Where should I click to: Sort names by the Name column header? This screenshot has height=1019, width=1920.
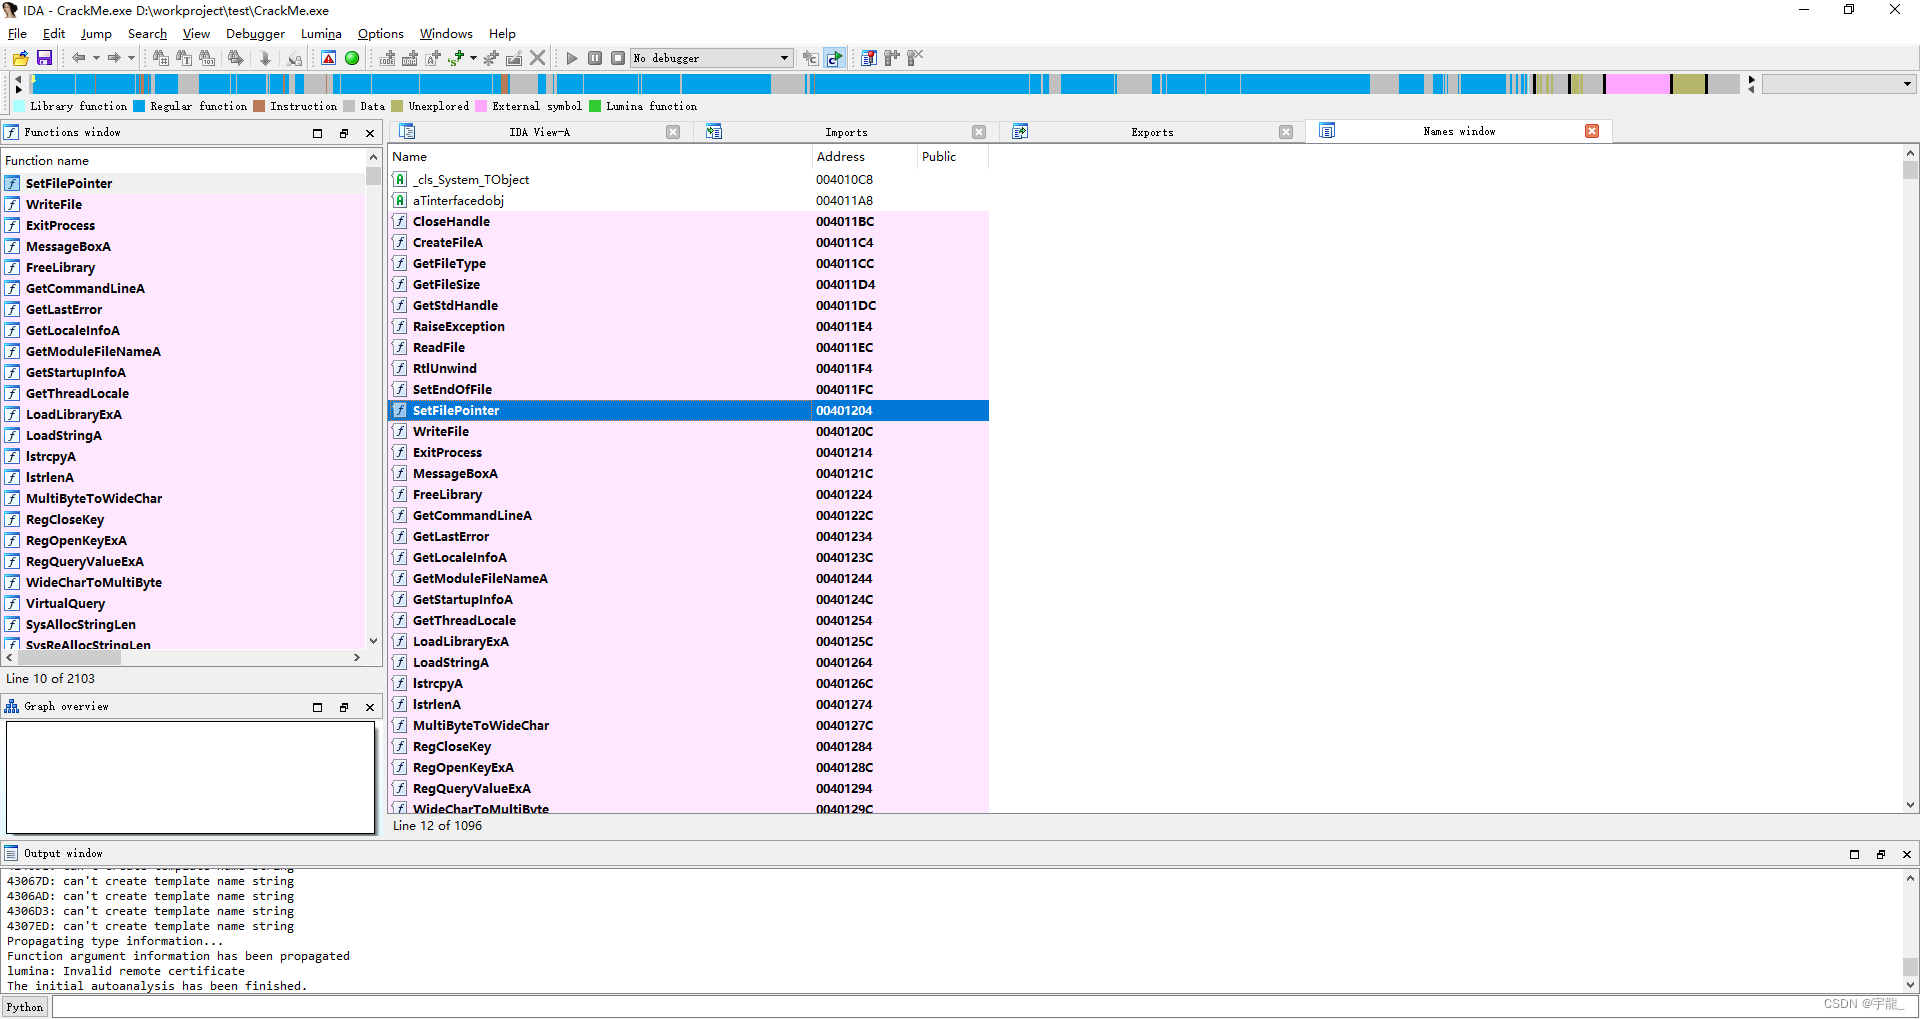click(x=600, y=156)
